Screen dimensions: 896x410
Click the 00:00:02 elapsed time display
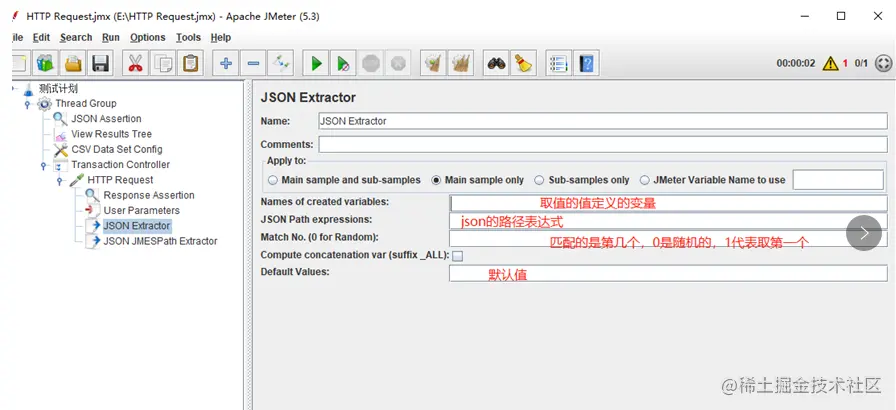795,63
